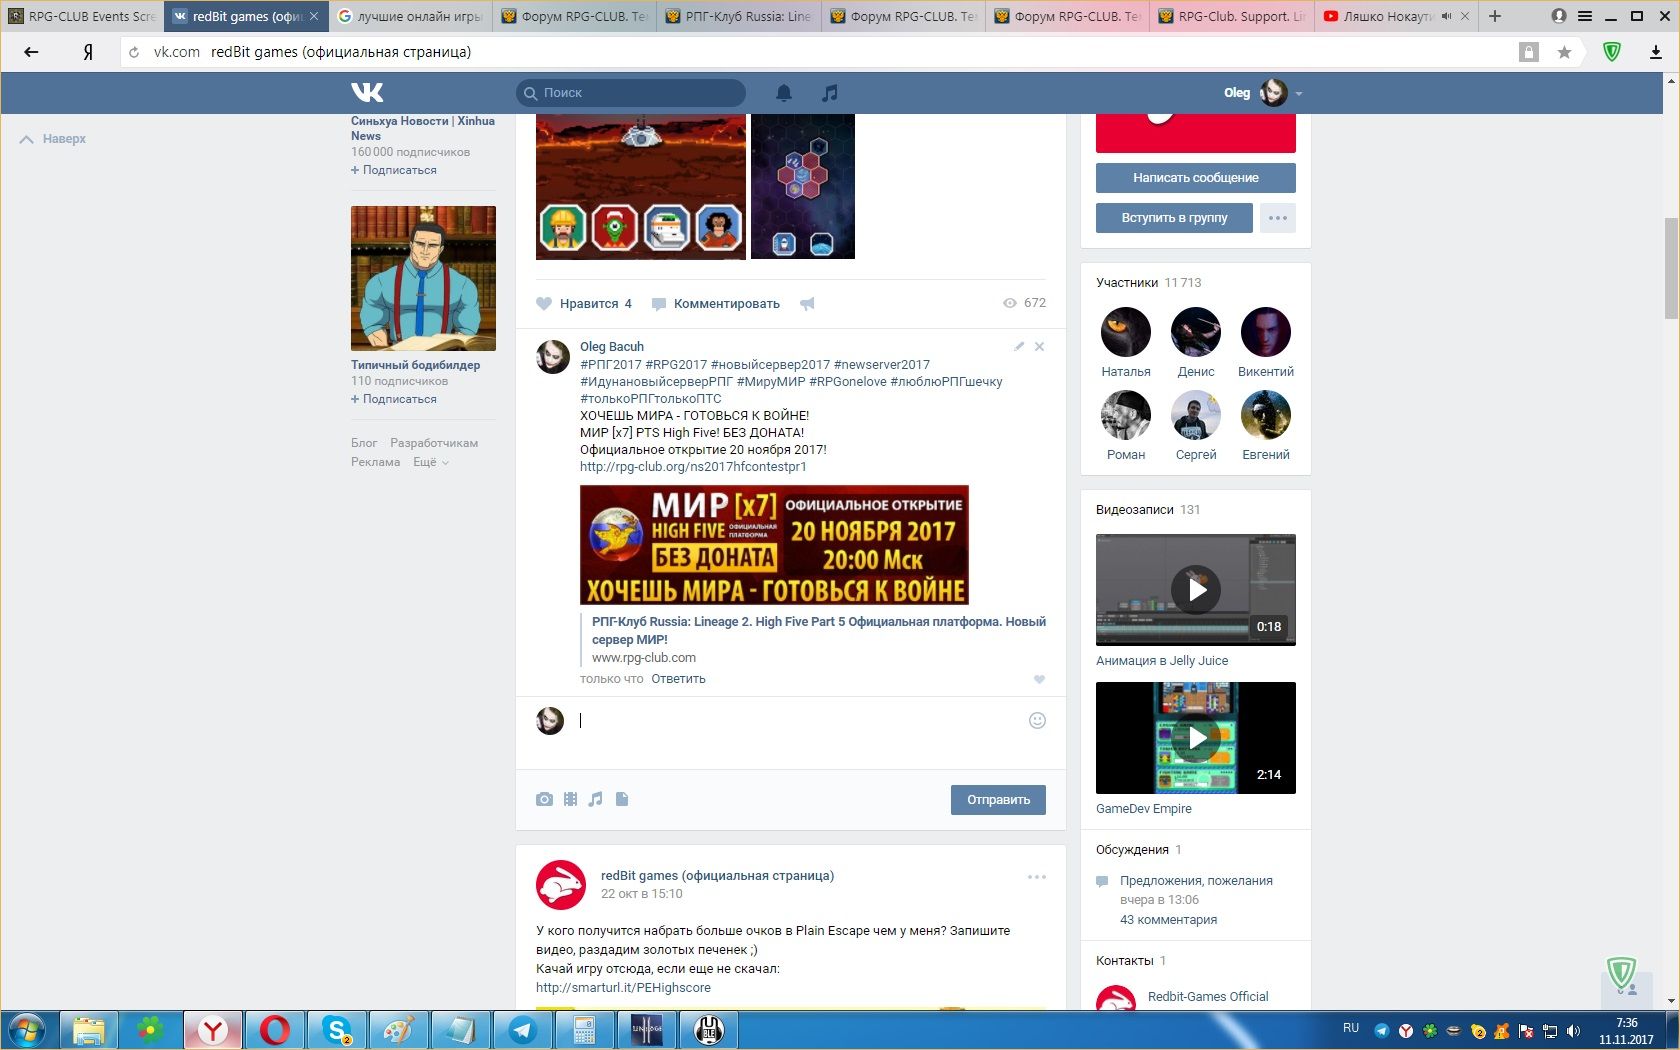Delete Oleg Bacuh comment with X icon
This screenshot has width=1680, height=1050.
1040,347
